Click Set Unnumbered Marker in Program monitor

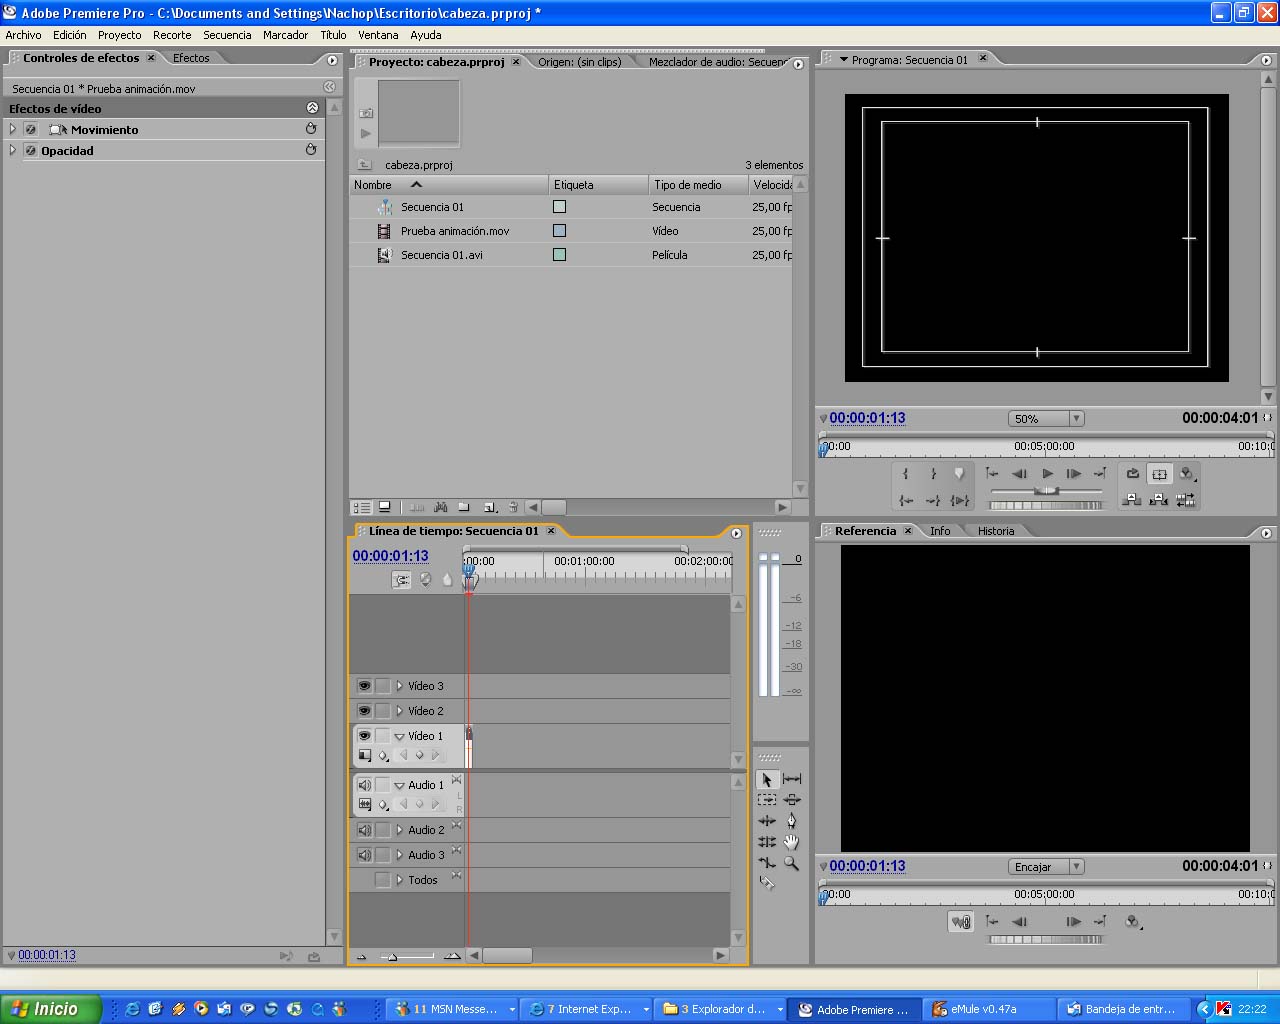tap(959, 474)
